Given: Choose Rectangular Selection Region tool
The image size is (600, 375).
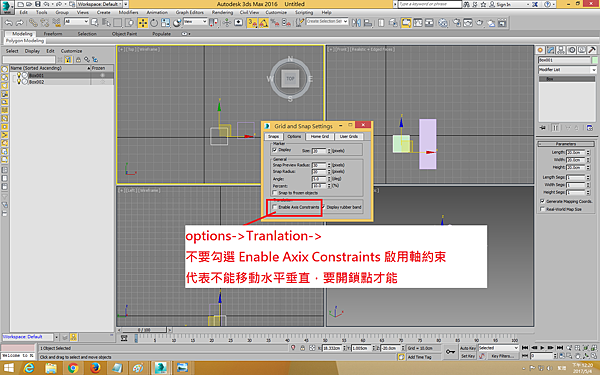Looking at the screenshot, I should 118,23.
